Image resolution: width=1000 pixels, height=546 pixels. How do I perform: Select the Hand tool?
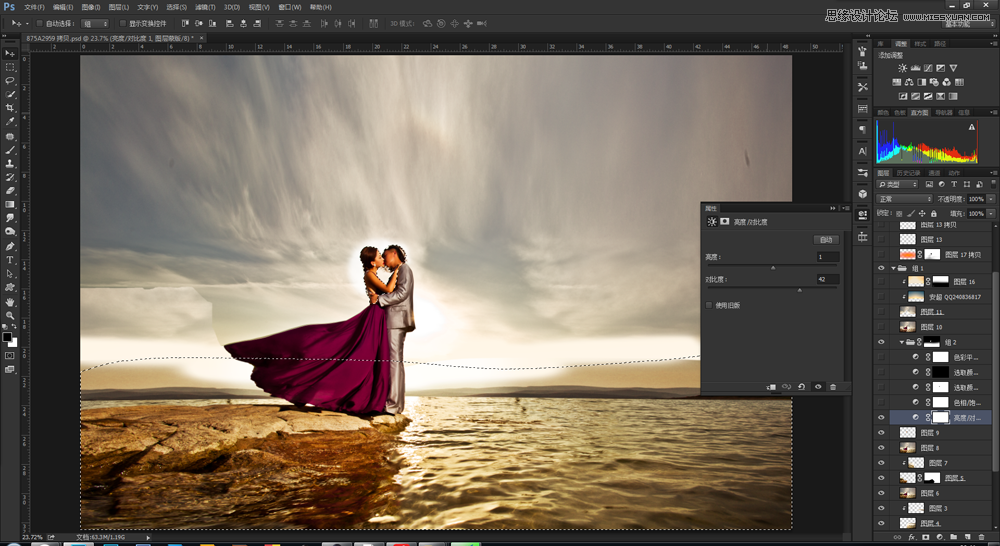[10, 302]
